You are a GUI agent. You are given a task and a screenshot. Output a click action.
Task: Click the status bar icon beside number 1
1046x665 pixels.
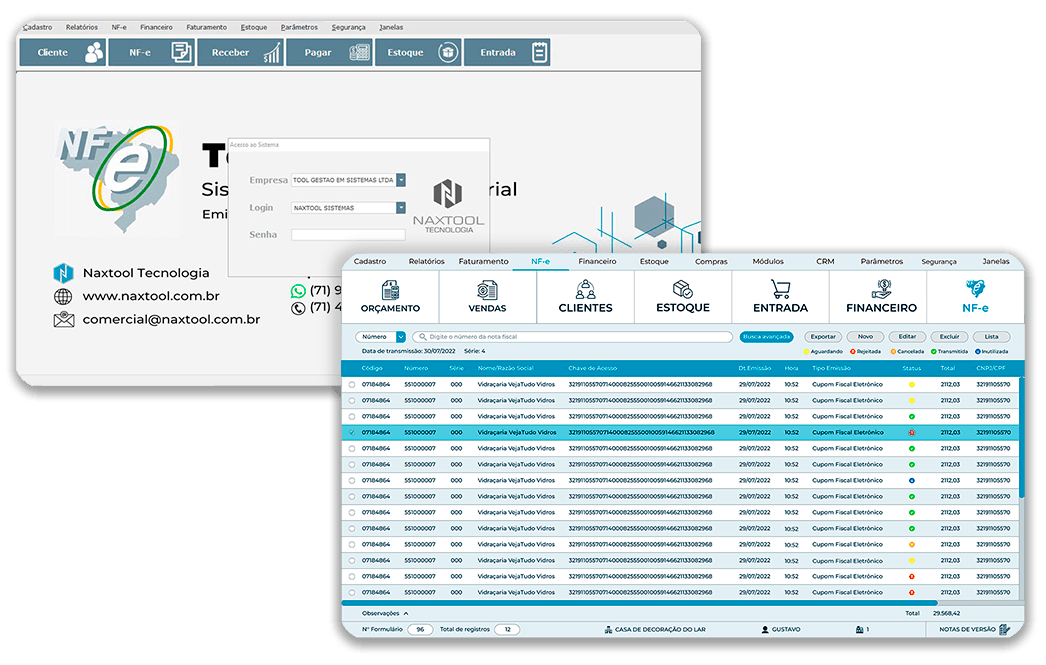point(859,630)
